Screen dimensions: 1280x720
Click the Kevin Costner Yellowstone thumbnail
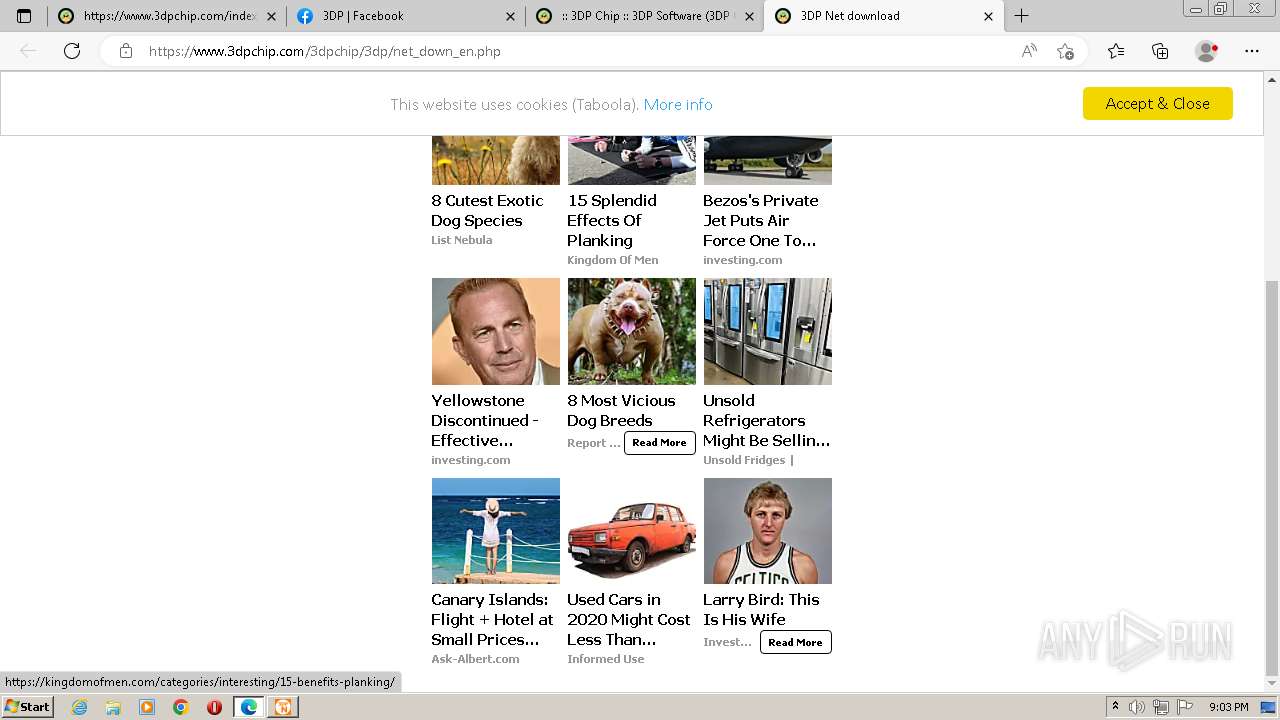click(496, 331)
